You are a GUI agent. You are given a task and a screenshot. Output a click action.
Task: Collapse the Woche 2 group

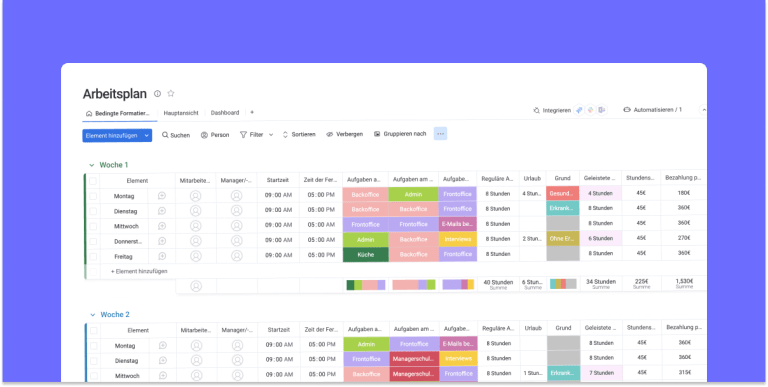click(92, 315)
